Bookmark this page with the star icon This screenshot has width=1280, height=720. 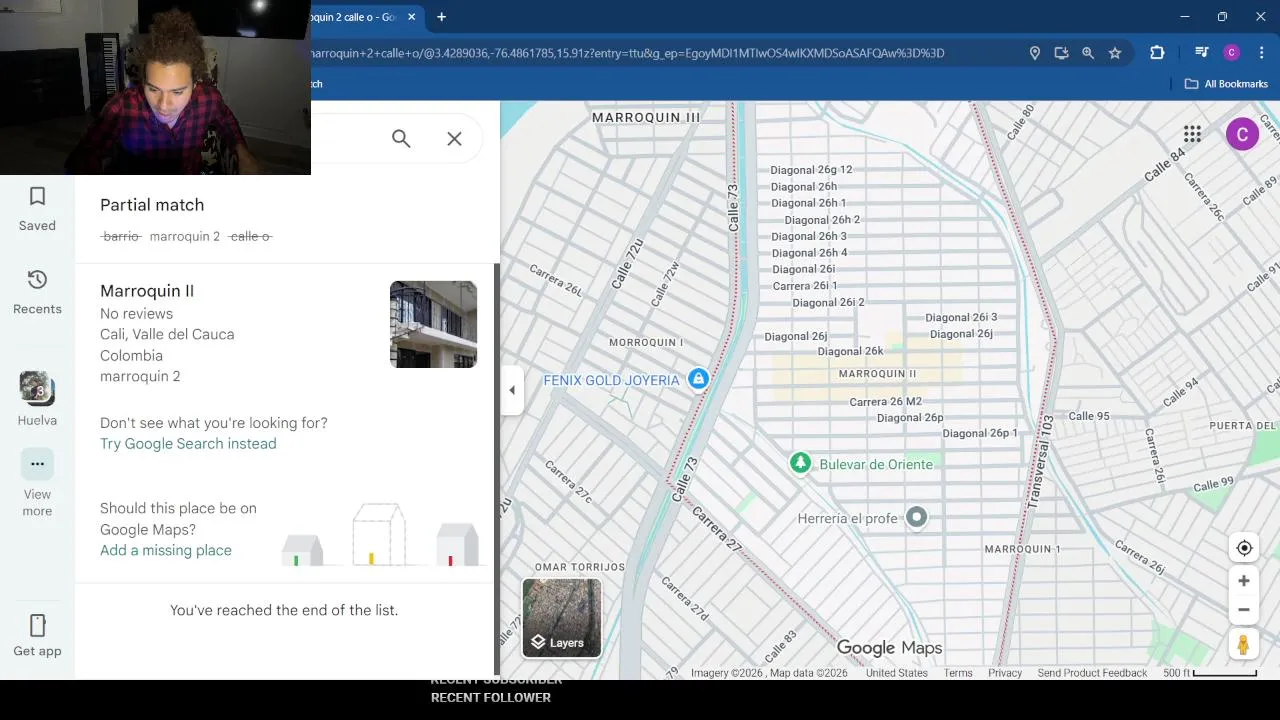pyautogui.click(x=1115, y=53)
